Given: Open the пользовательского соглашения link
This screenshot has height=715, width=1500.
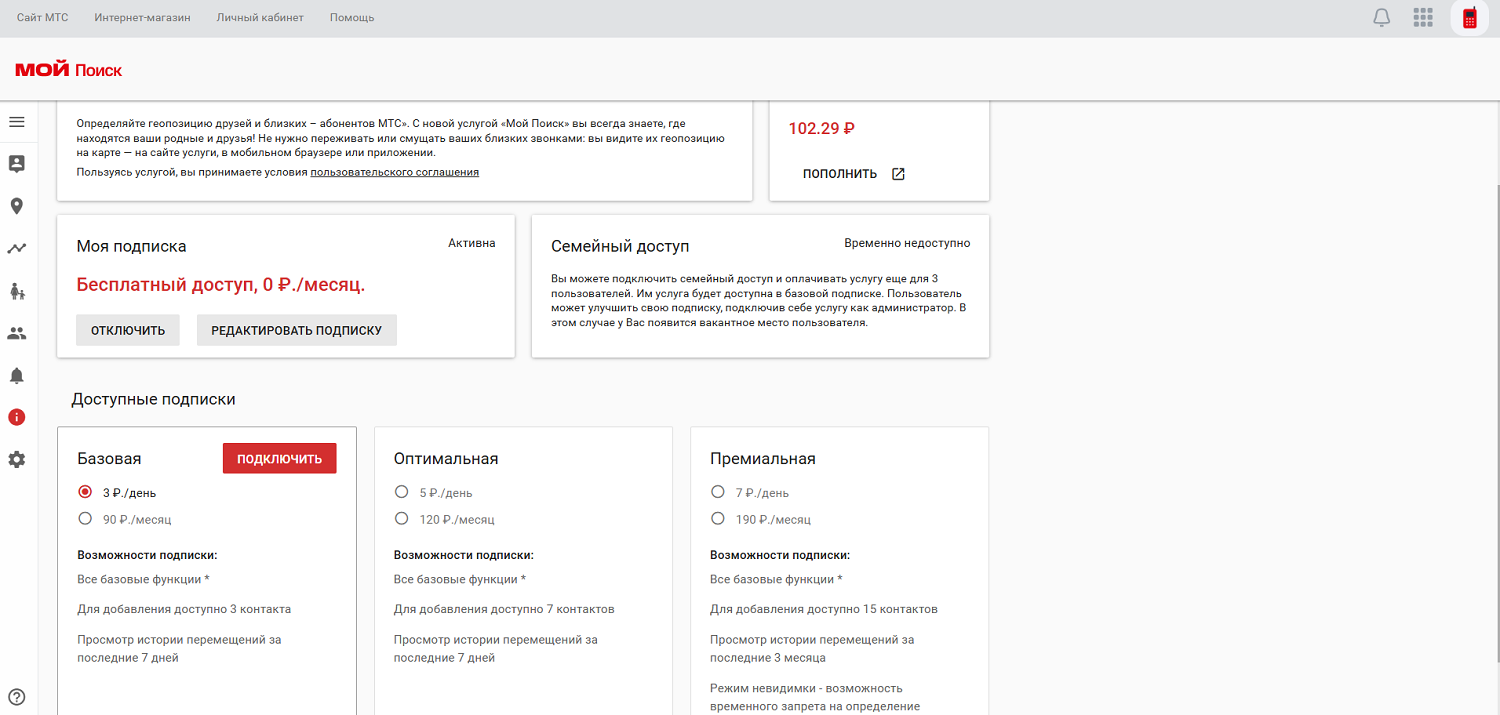Looking at the screenshot, I should pyautogui.click(x=394, y=172).
